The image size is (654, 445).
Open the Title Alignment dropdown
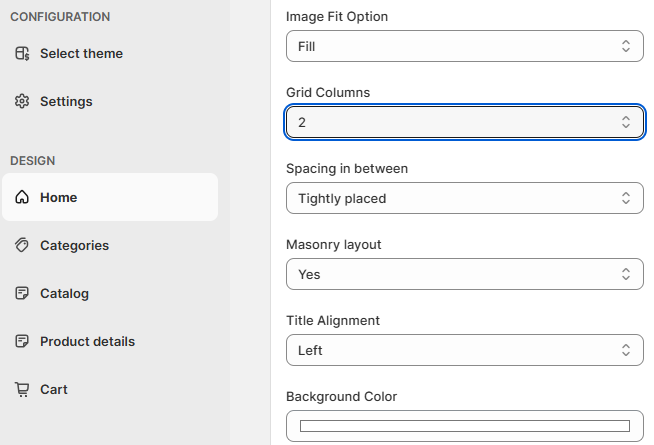pyautogui.click(x=465, y=350)
